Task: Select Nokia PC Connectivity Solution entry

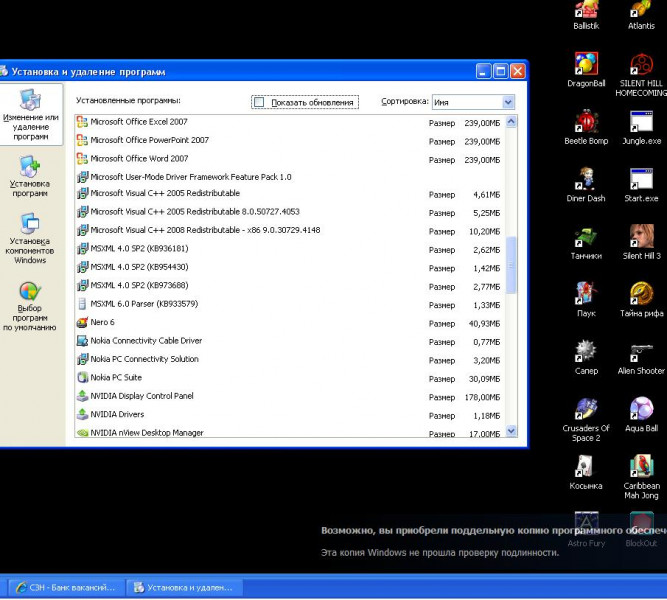Action: coord(289,360)
